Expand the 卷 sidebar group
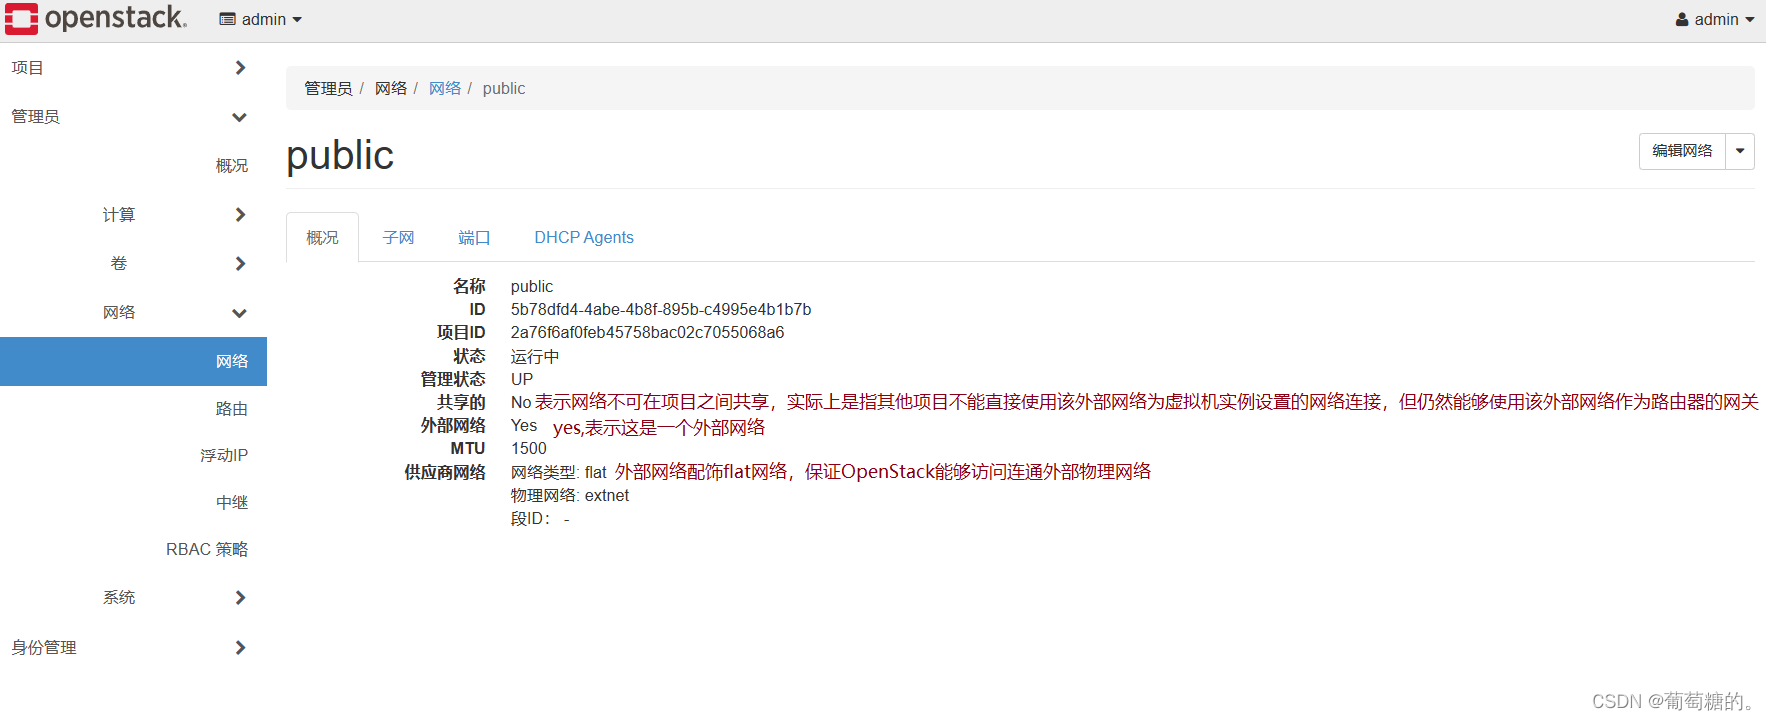The height and width of the screenshot is (720, 1766). coord(133,264)
